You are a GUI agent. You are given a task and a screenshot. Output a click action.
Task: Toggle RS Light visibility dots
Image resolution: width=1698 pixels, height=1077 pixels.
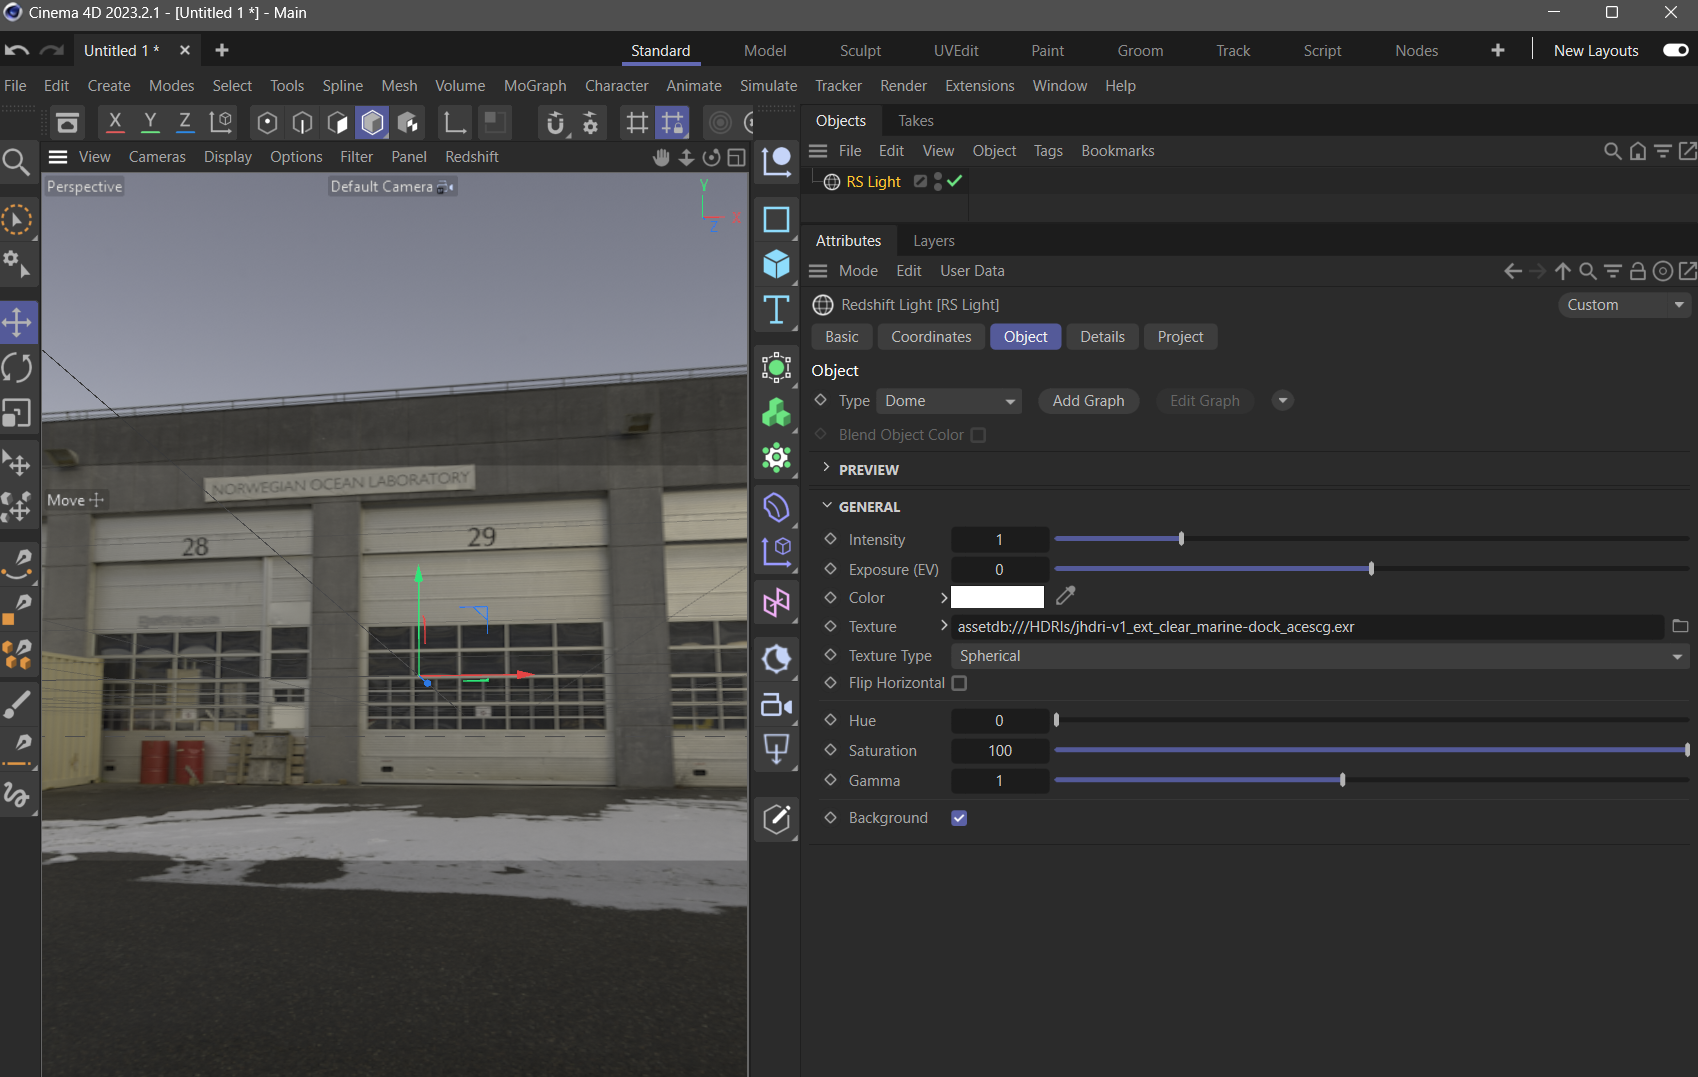pyautogui.click(x=937, y=181)
